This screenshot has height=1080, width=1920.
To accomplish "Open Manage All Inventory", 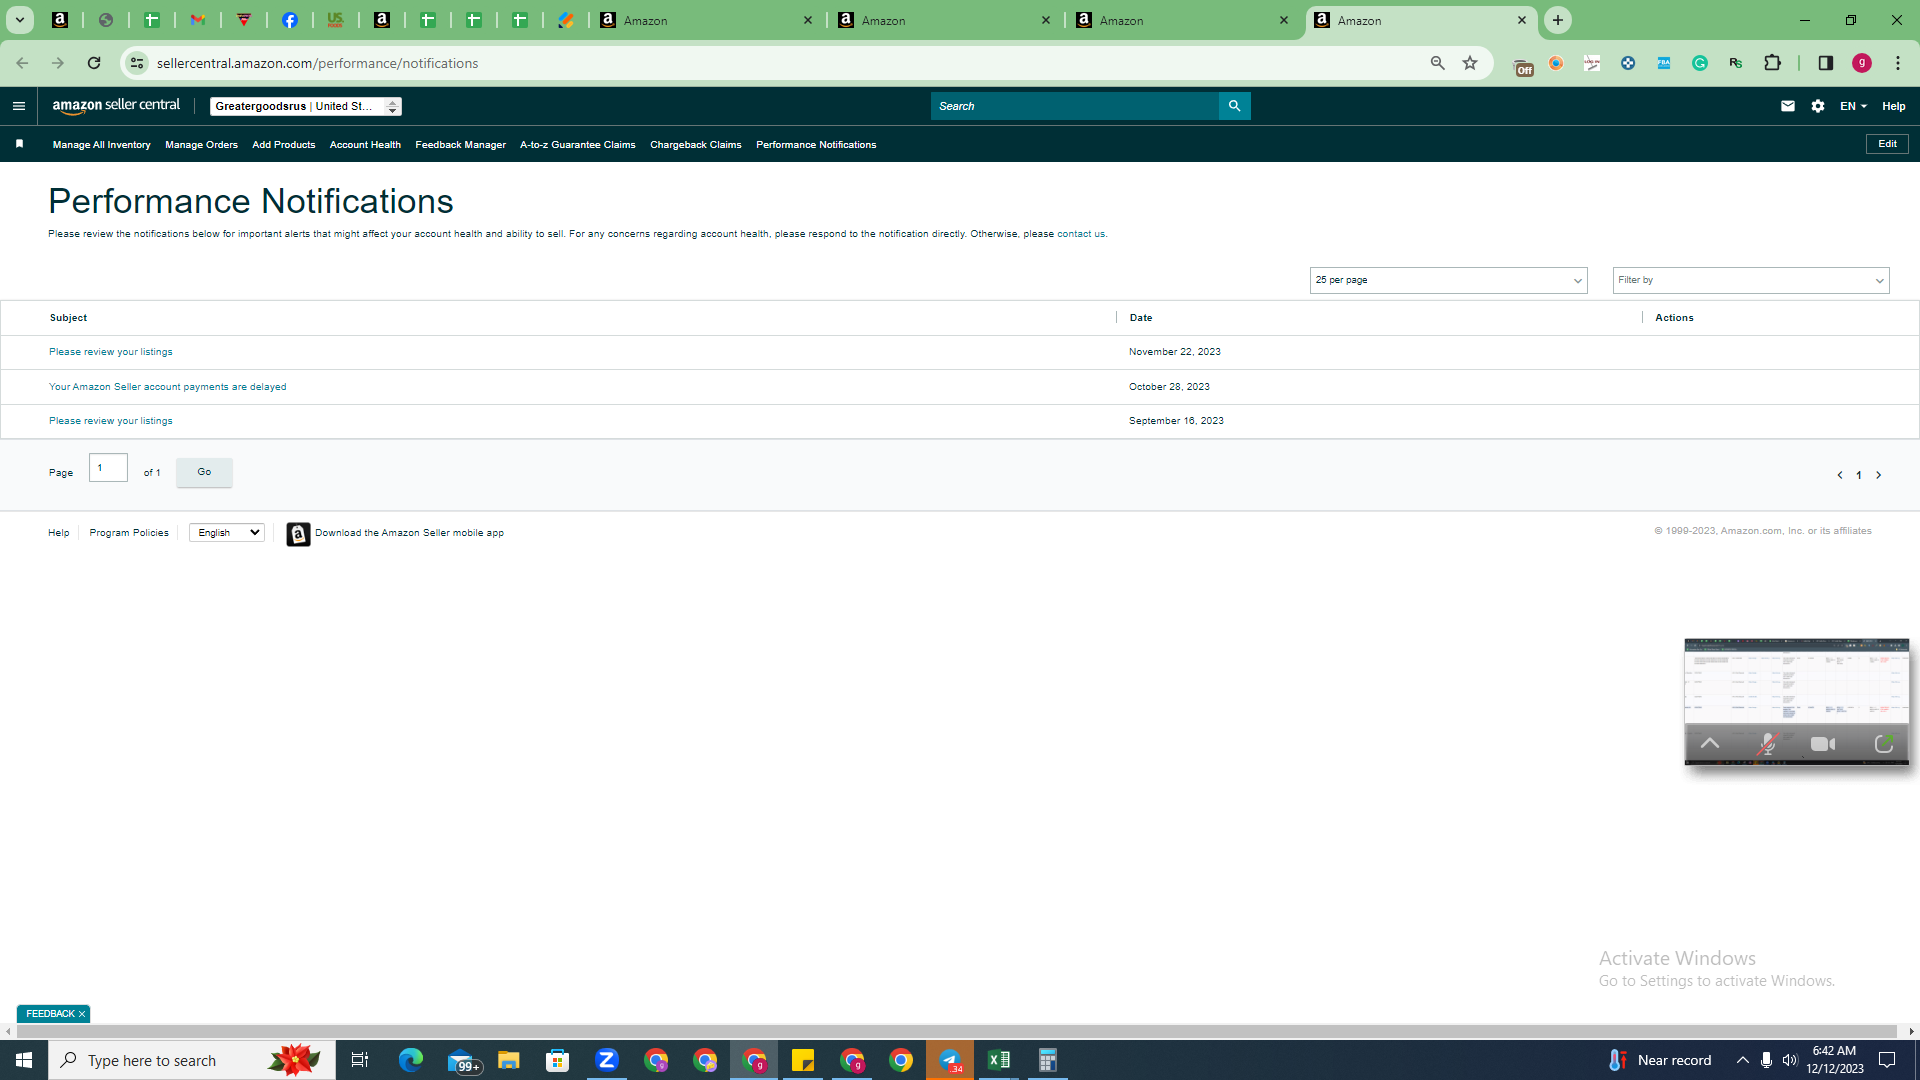I will tap(102, 145).
